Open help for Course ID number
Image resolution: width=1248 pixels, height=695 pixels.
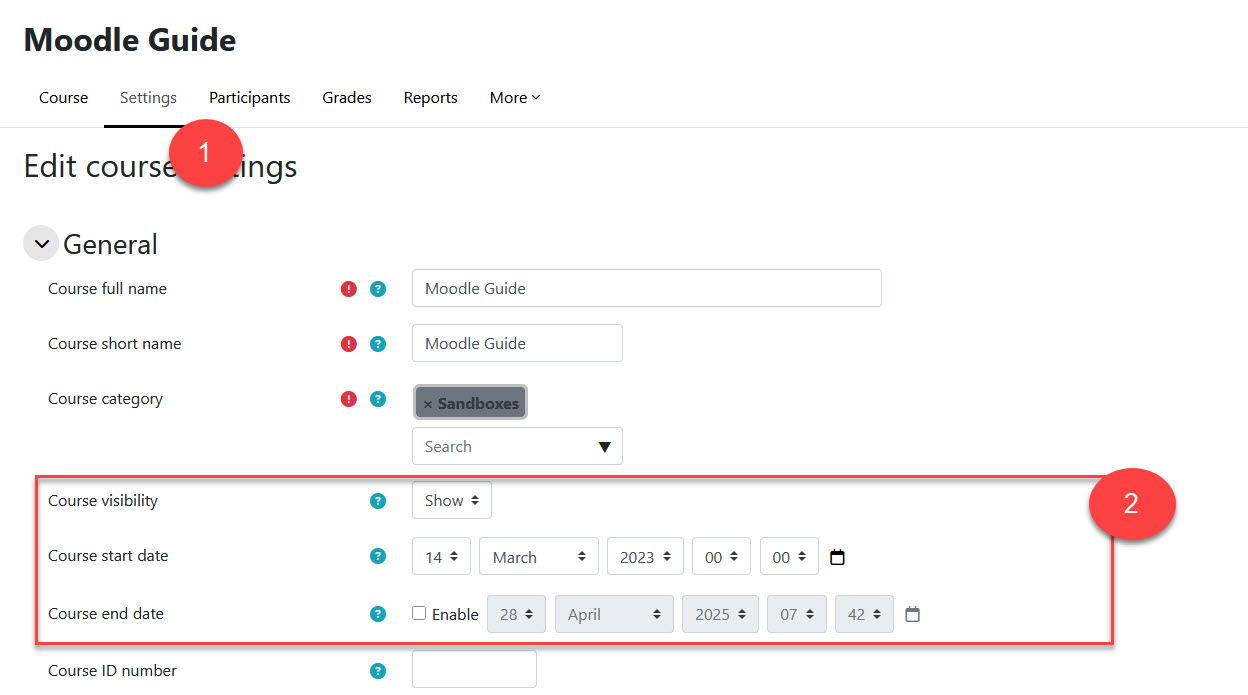coord(378,671)
